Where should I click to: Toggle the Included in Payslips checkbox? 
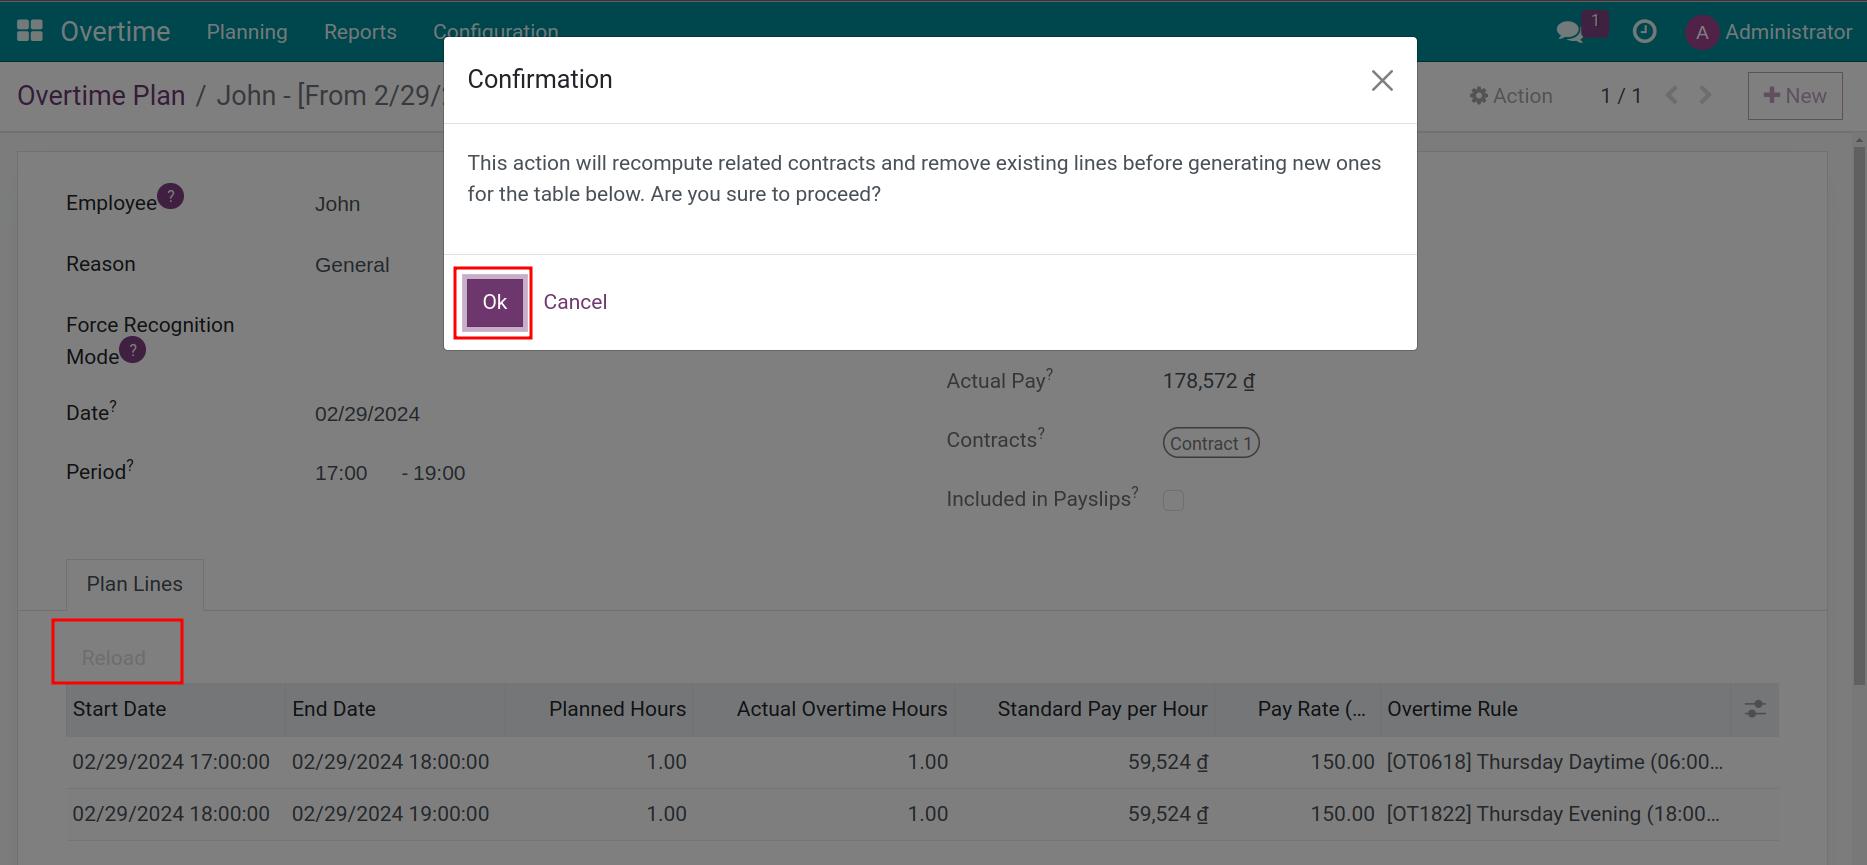pos(1173,500)
